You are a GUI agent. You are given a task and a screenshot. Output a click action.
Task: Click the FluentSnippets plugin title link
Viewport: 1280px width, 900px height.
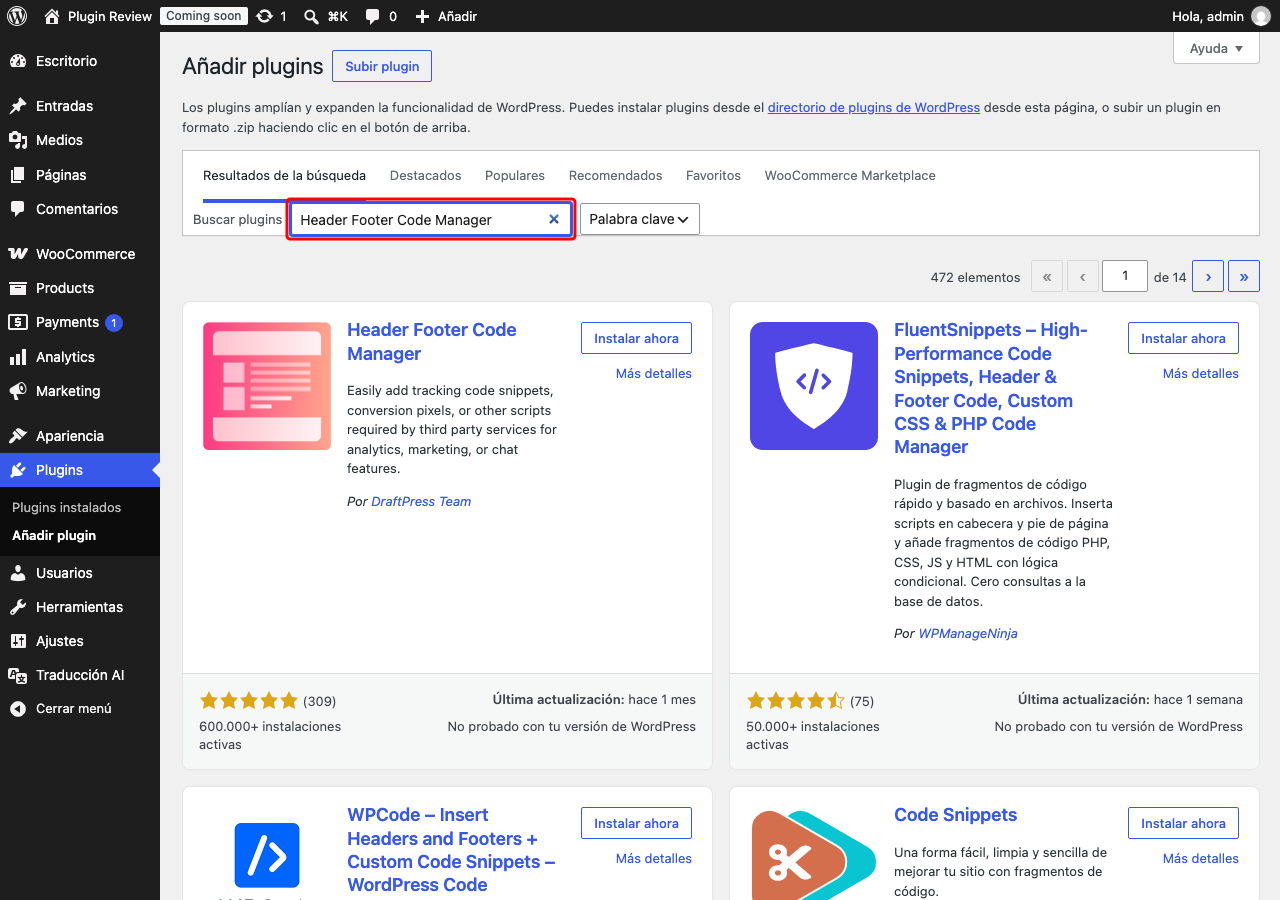[991, 388]
